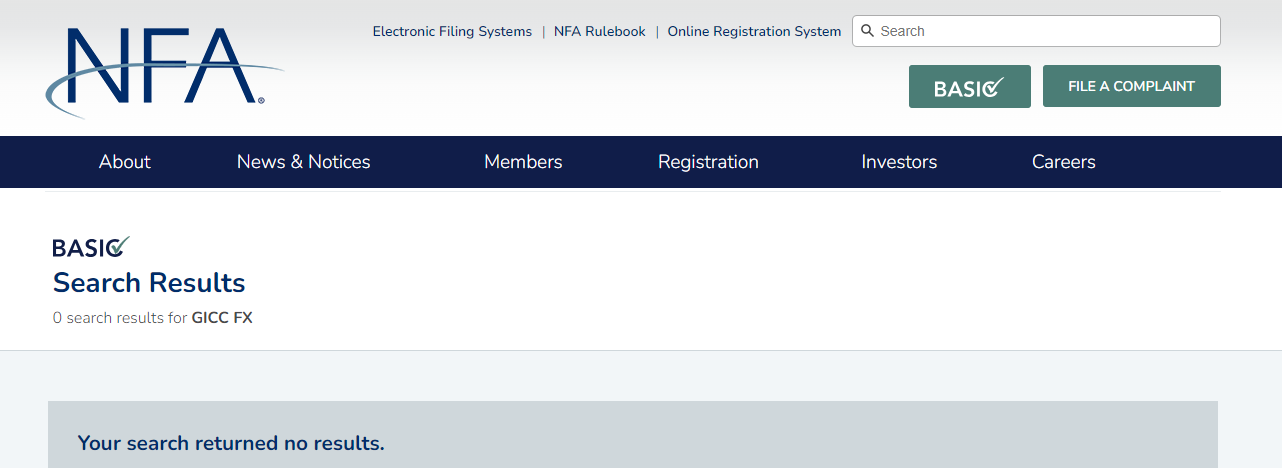Open Electronic Filing Systems link

click(x=452, y=32)
